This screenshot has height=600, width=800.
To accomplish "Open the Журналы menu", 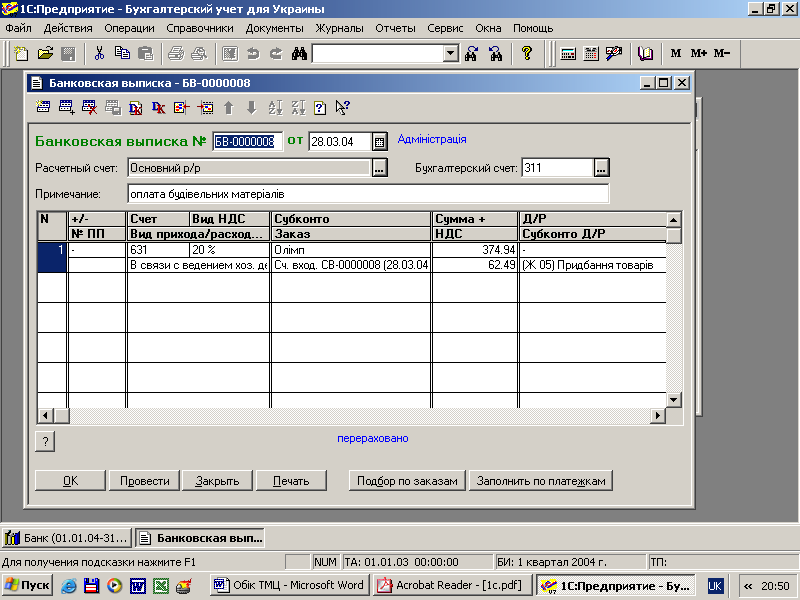I will (x=339, y=28).
